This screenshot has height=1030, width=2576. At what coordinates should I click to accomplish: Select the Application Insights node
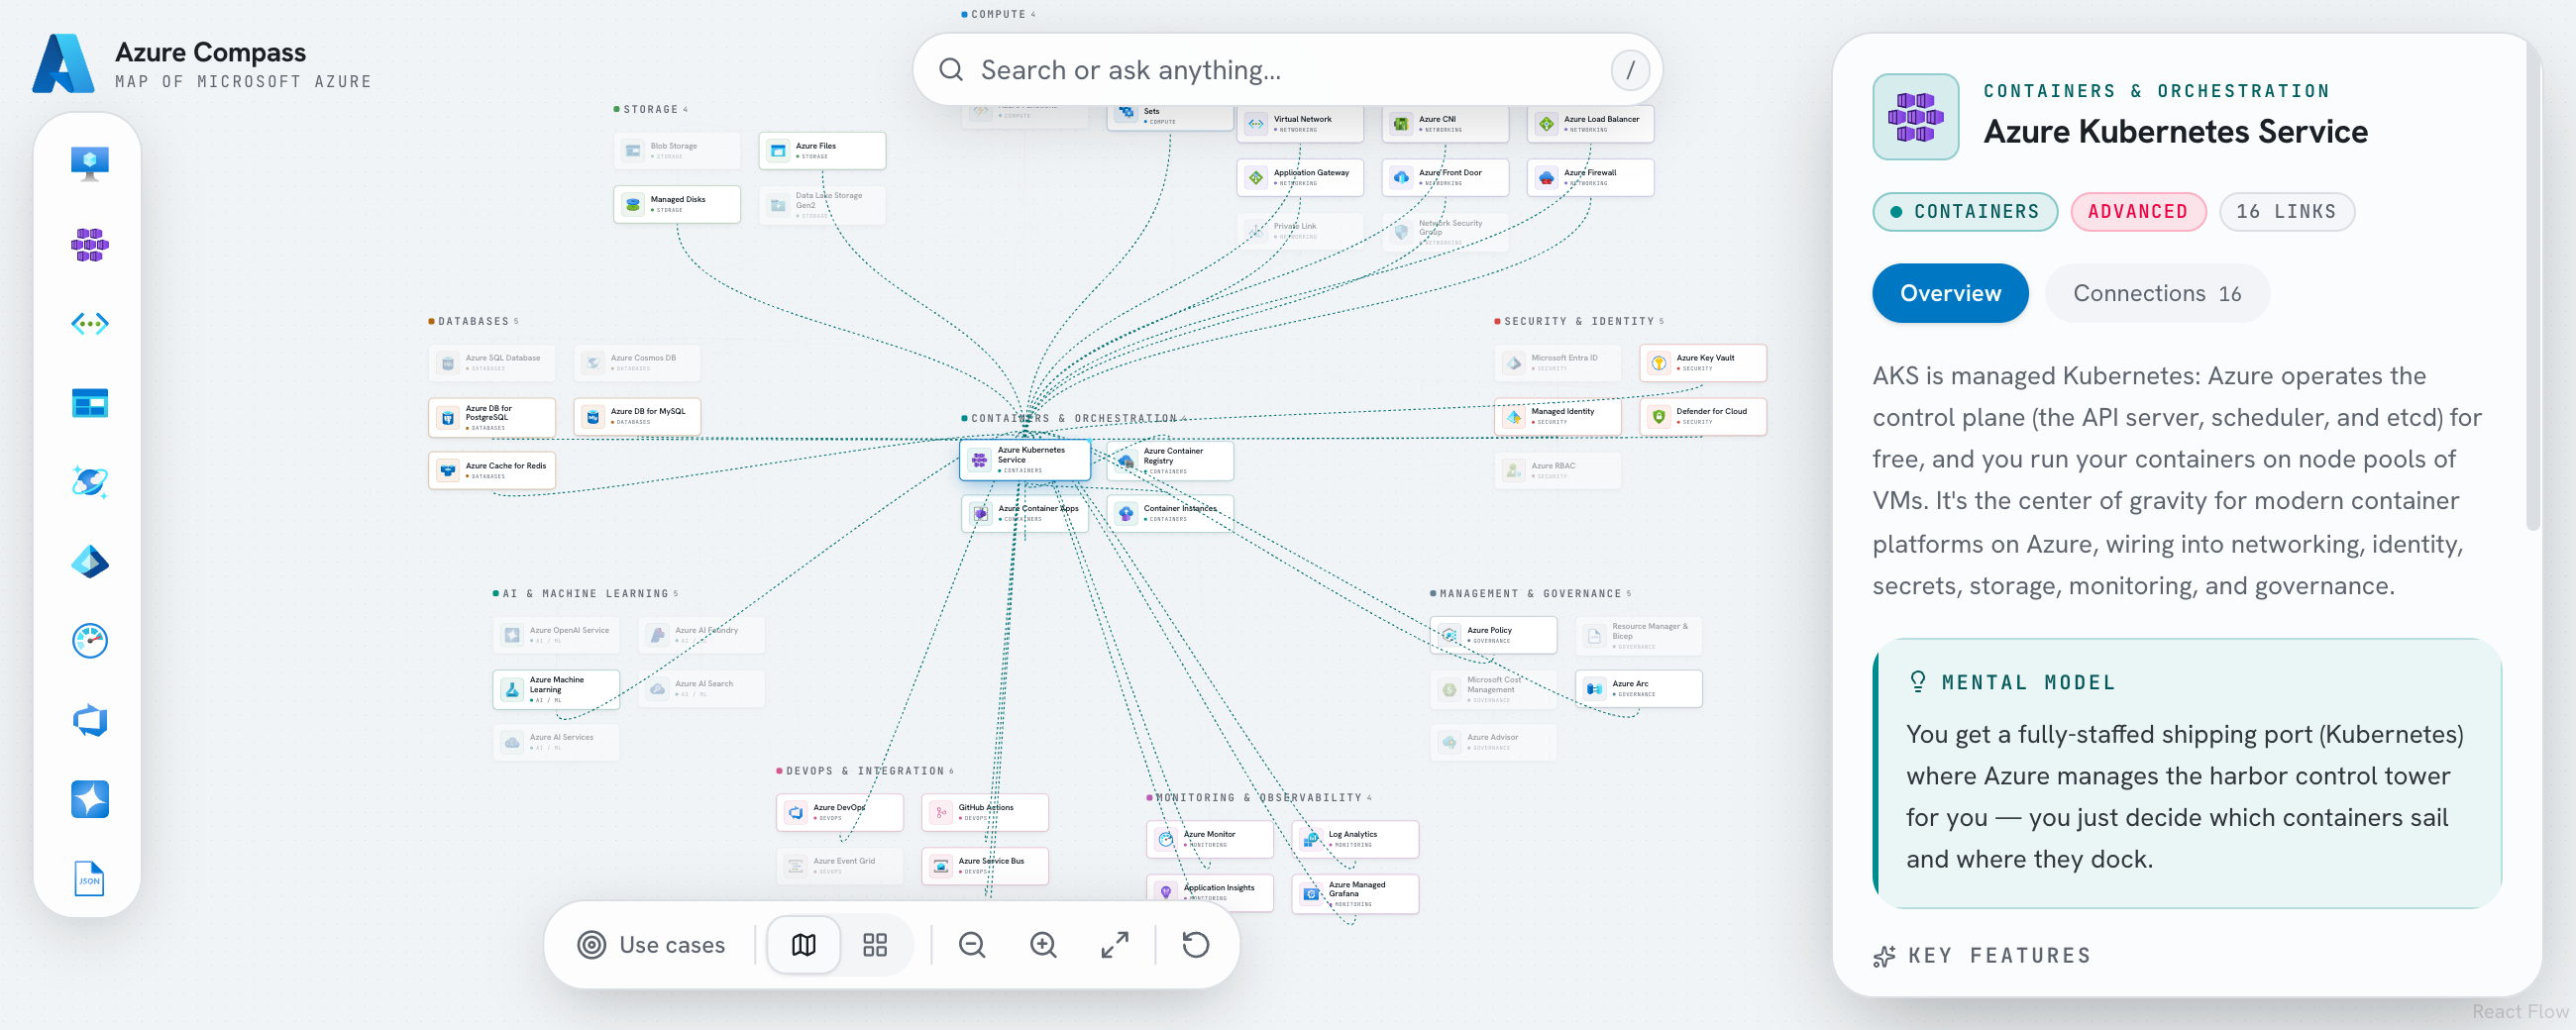click(1210, 893)
